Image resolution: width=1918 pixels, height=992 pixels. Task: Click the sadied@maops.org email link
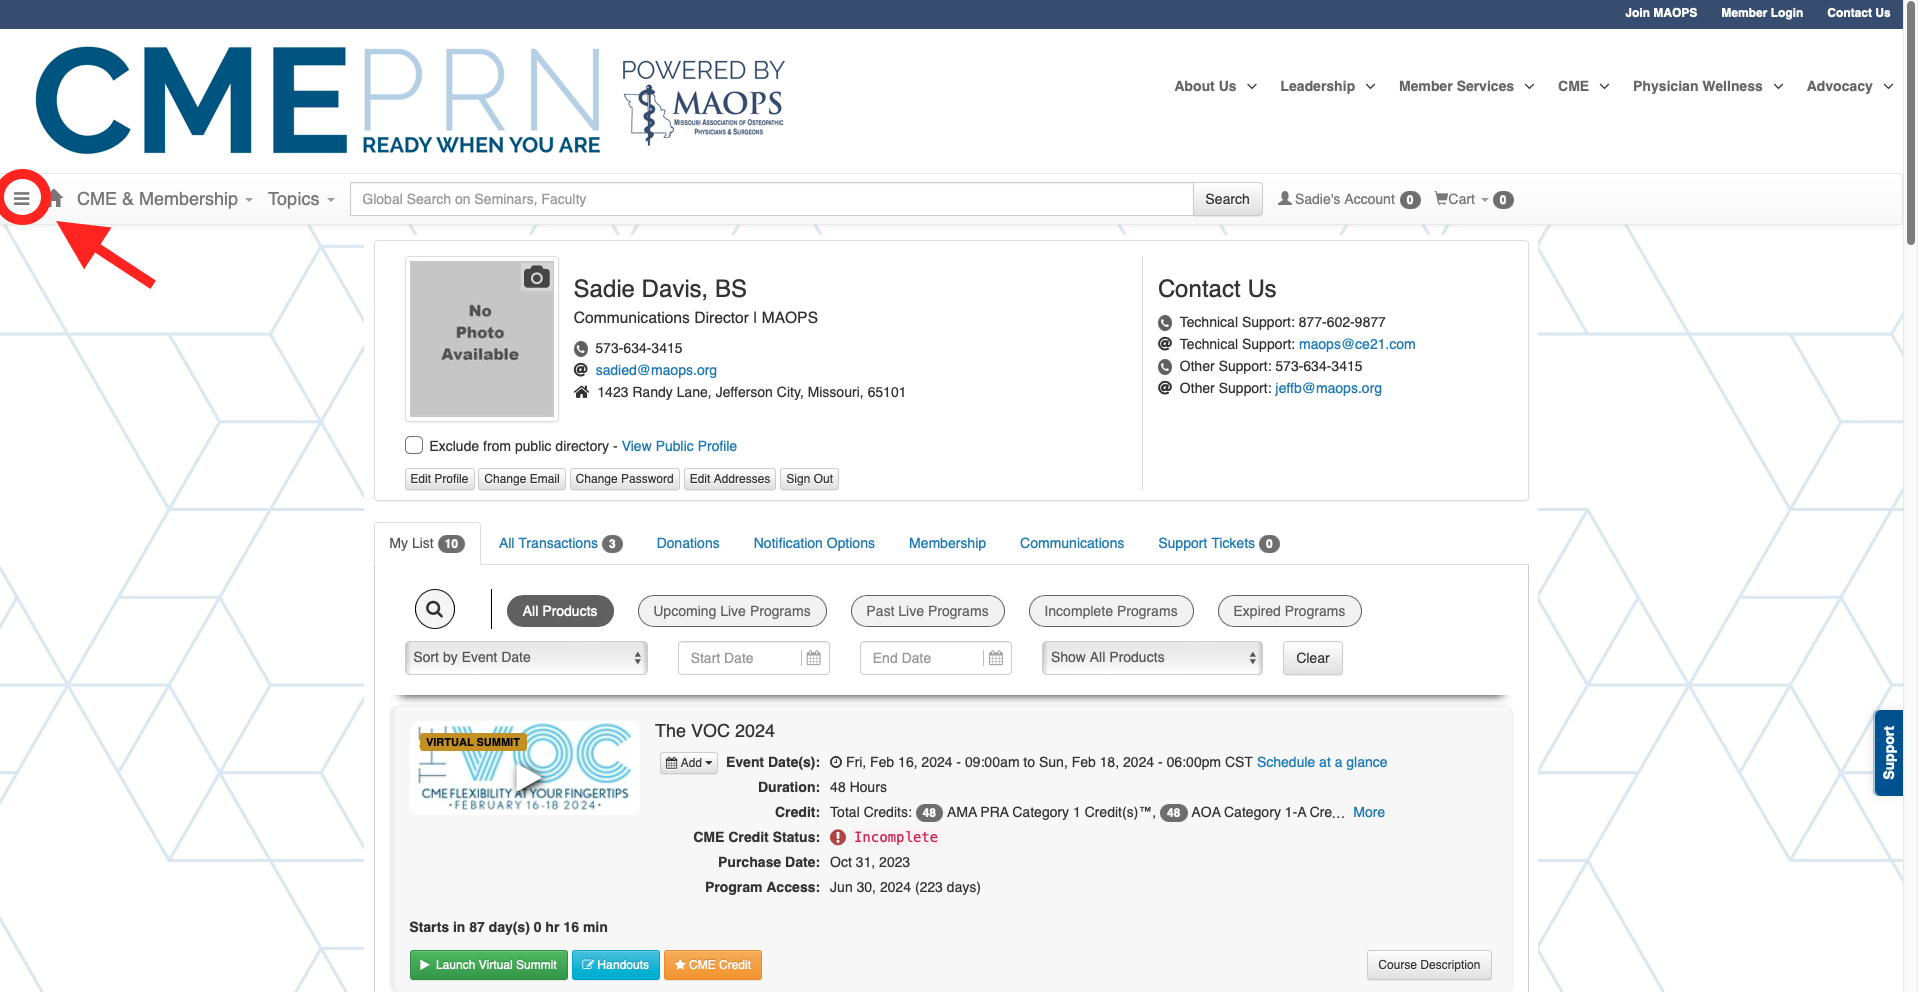[x=656, y=370]
